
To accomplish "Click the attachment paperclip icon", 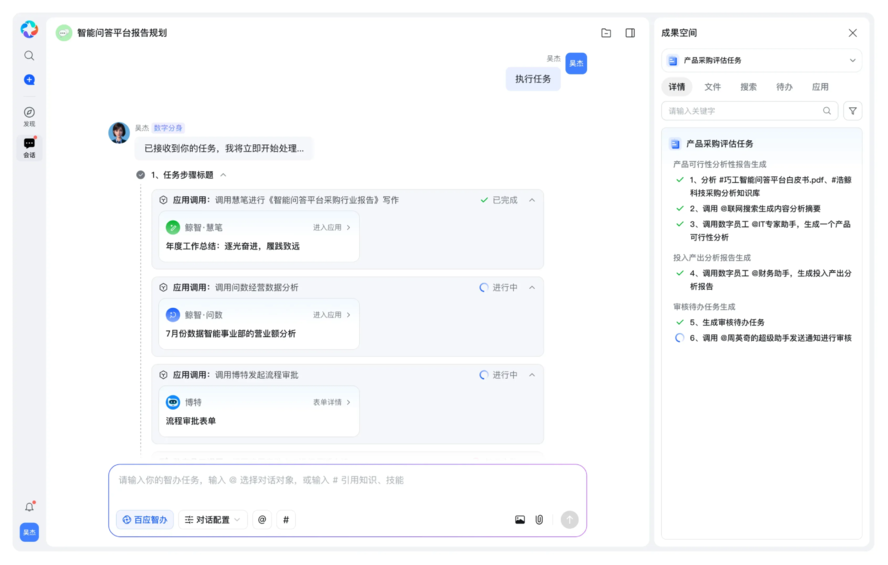I will (x=539, y=520).
